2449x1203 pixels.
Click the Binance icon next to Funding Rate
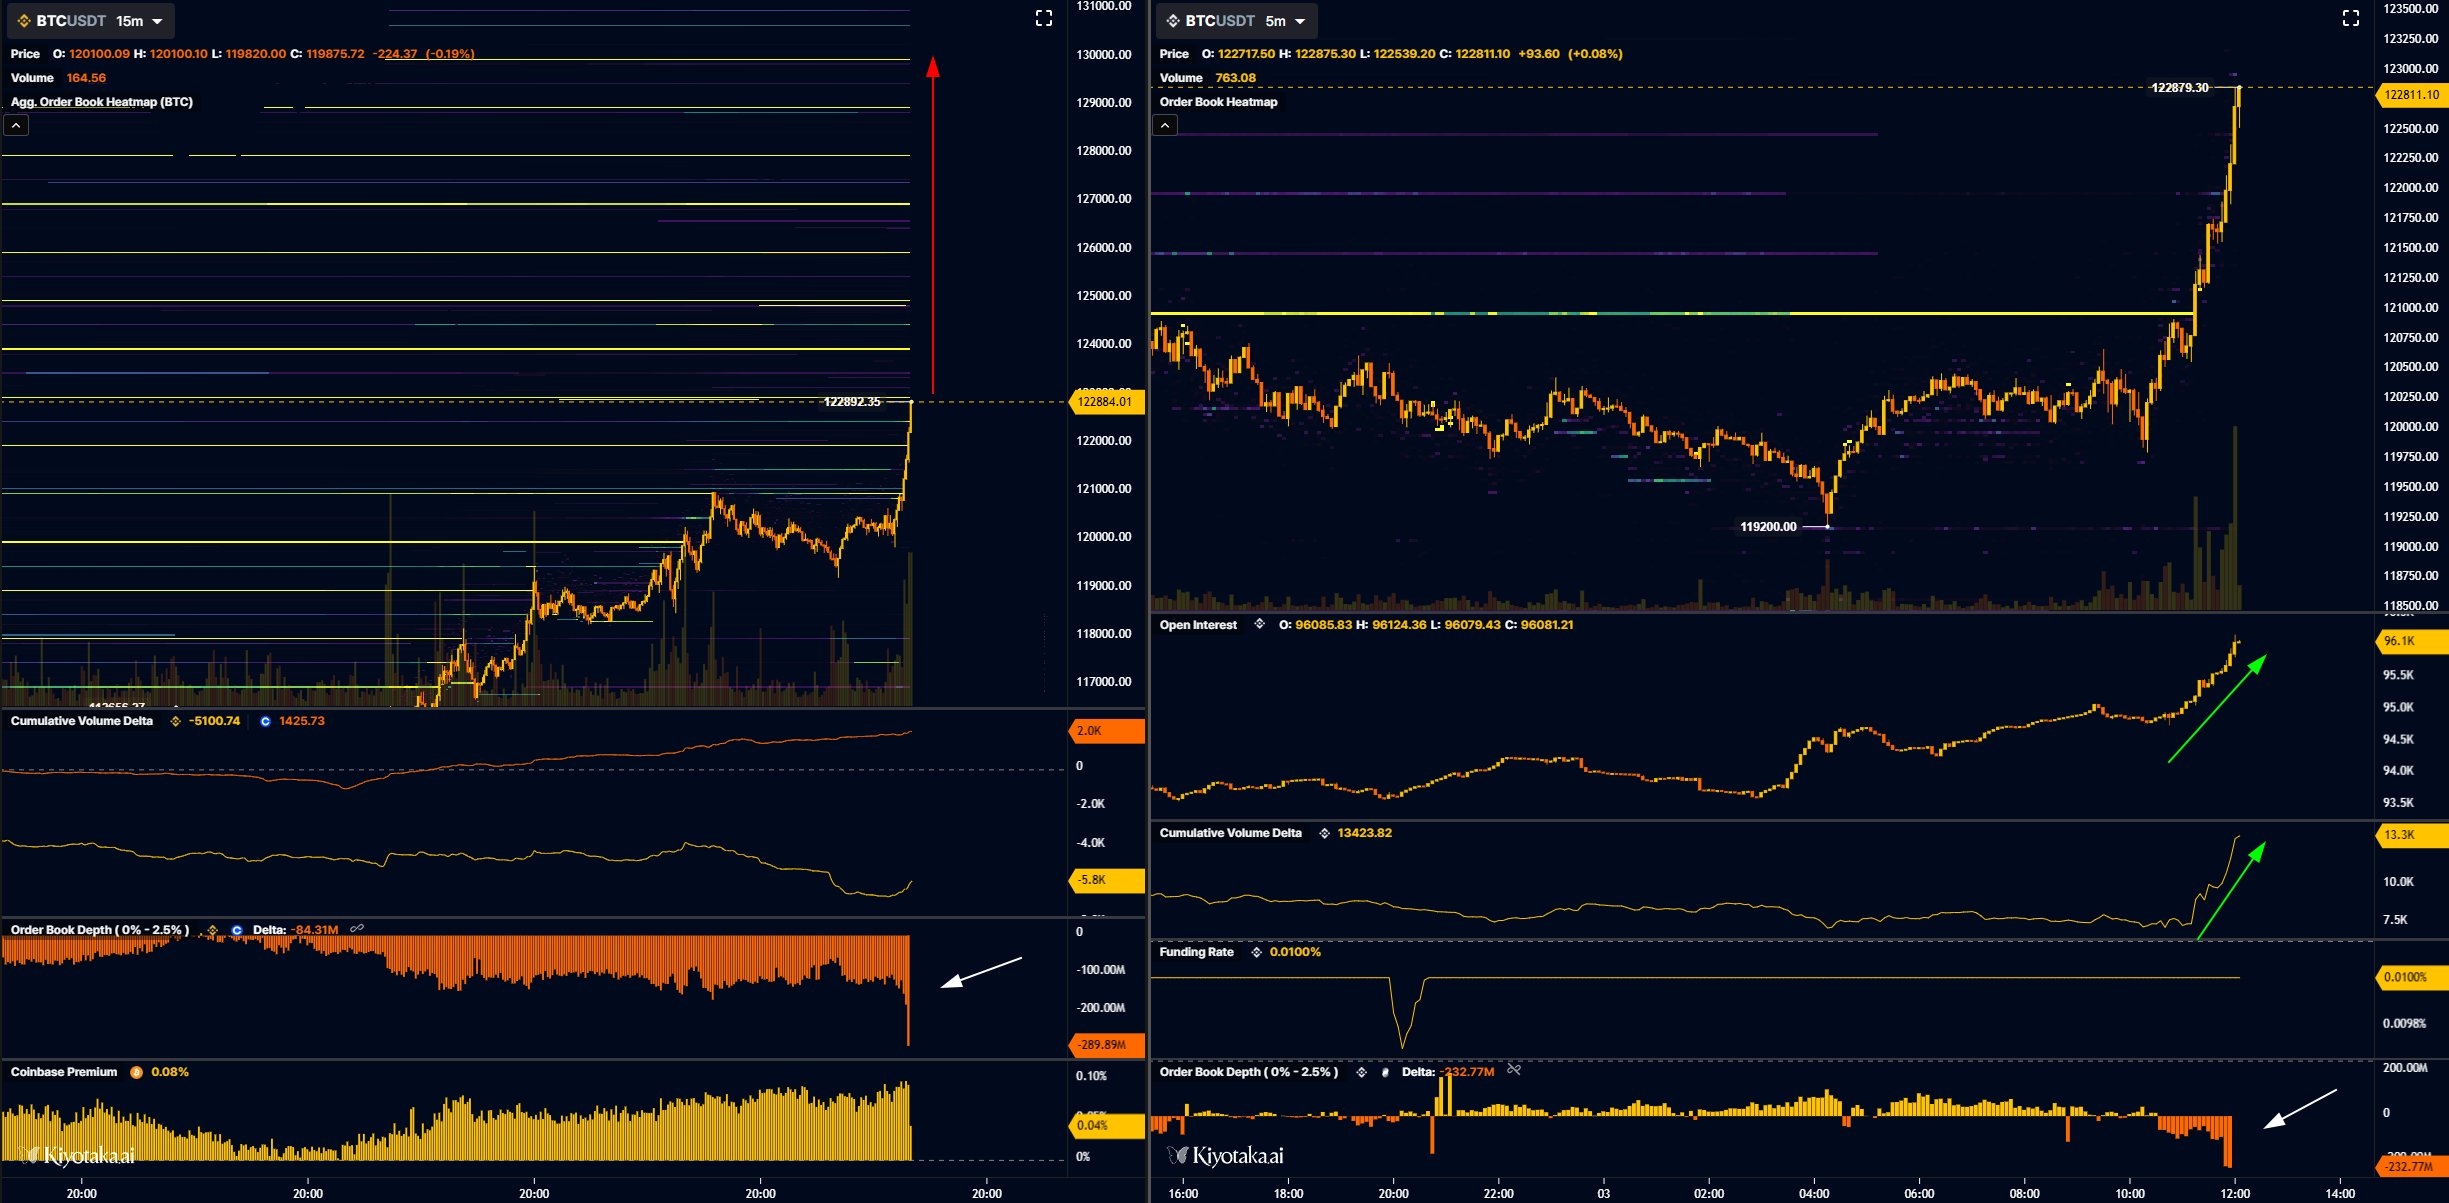tap(1257, 951)
